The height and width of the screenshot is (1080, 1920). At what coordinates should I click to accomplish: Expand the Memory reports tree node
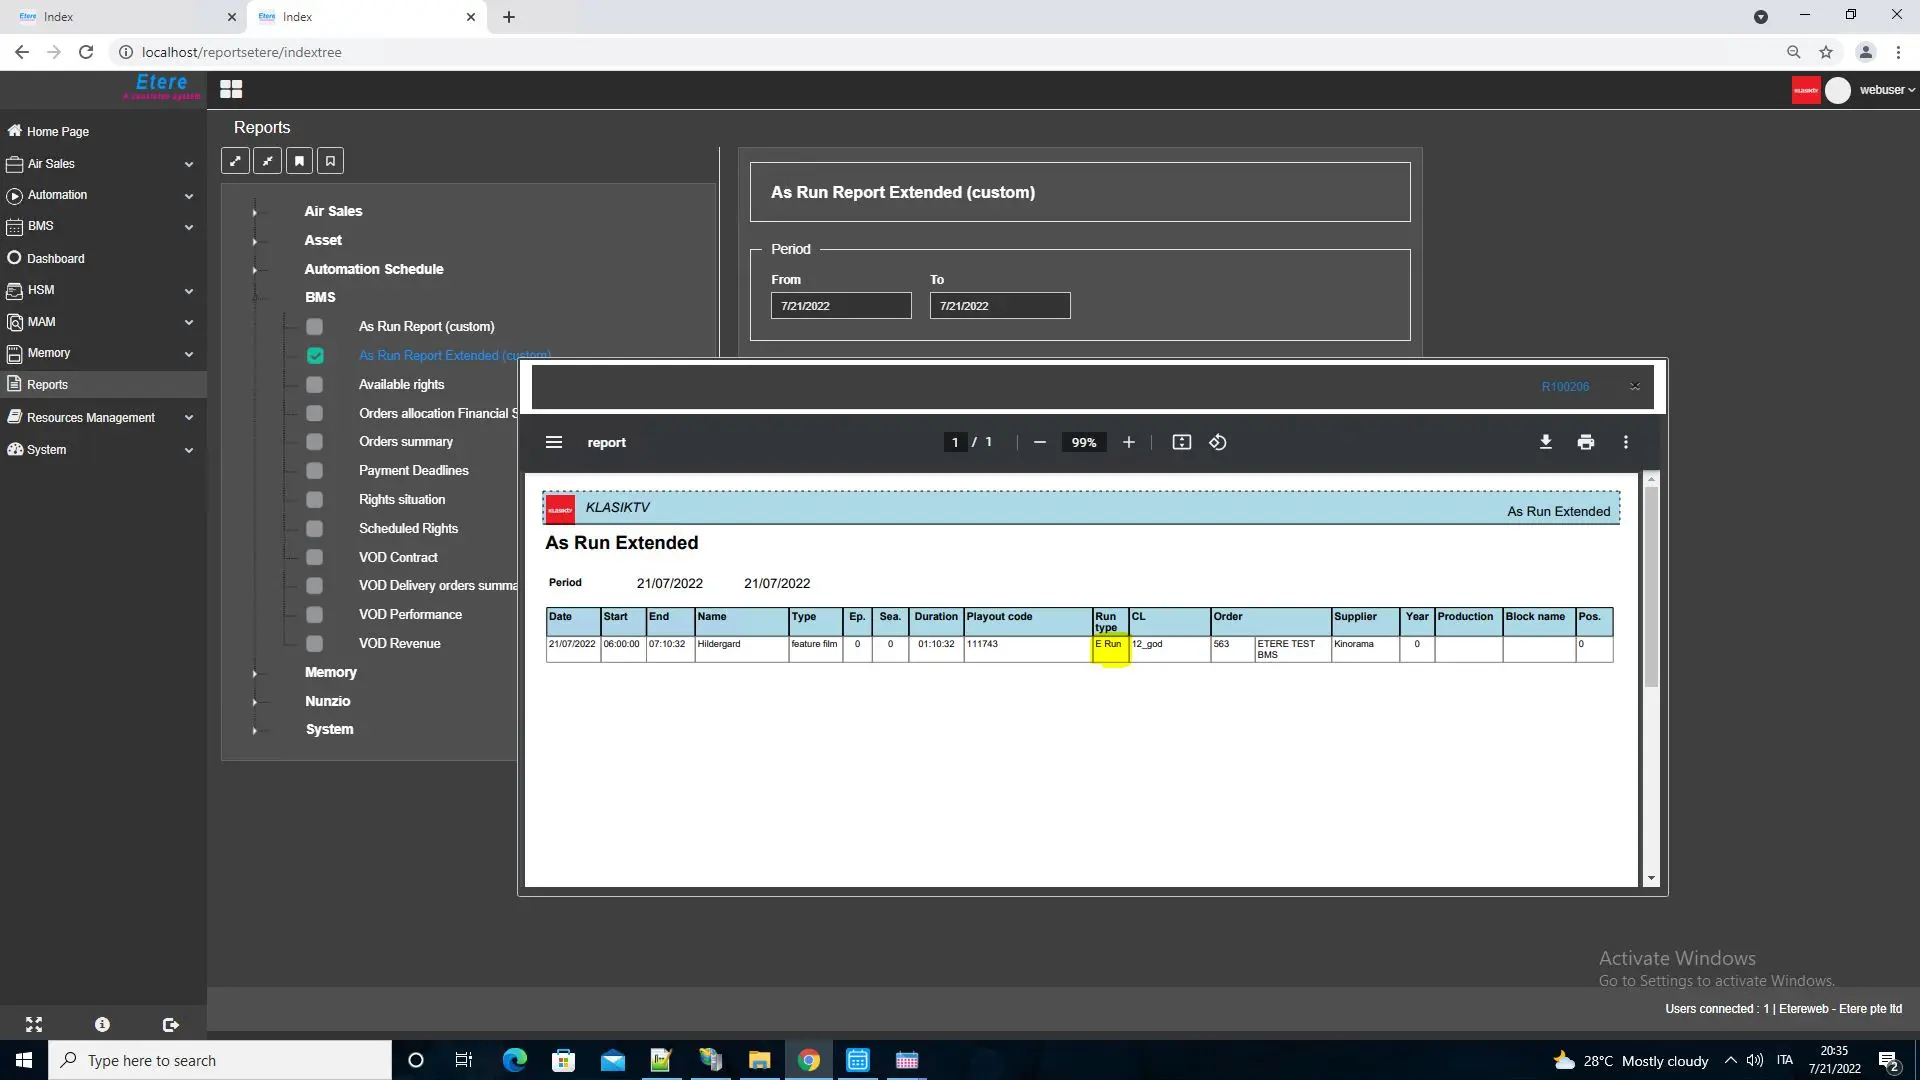tap(255, 673)
